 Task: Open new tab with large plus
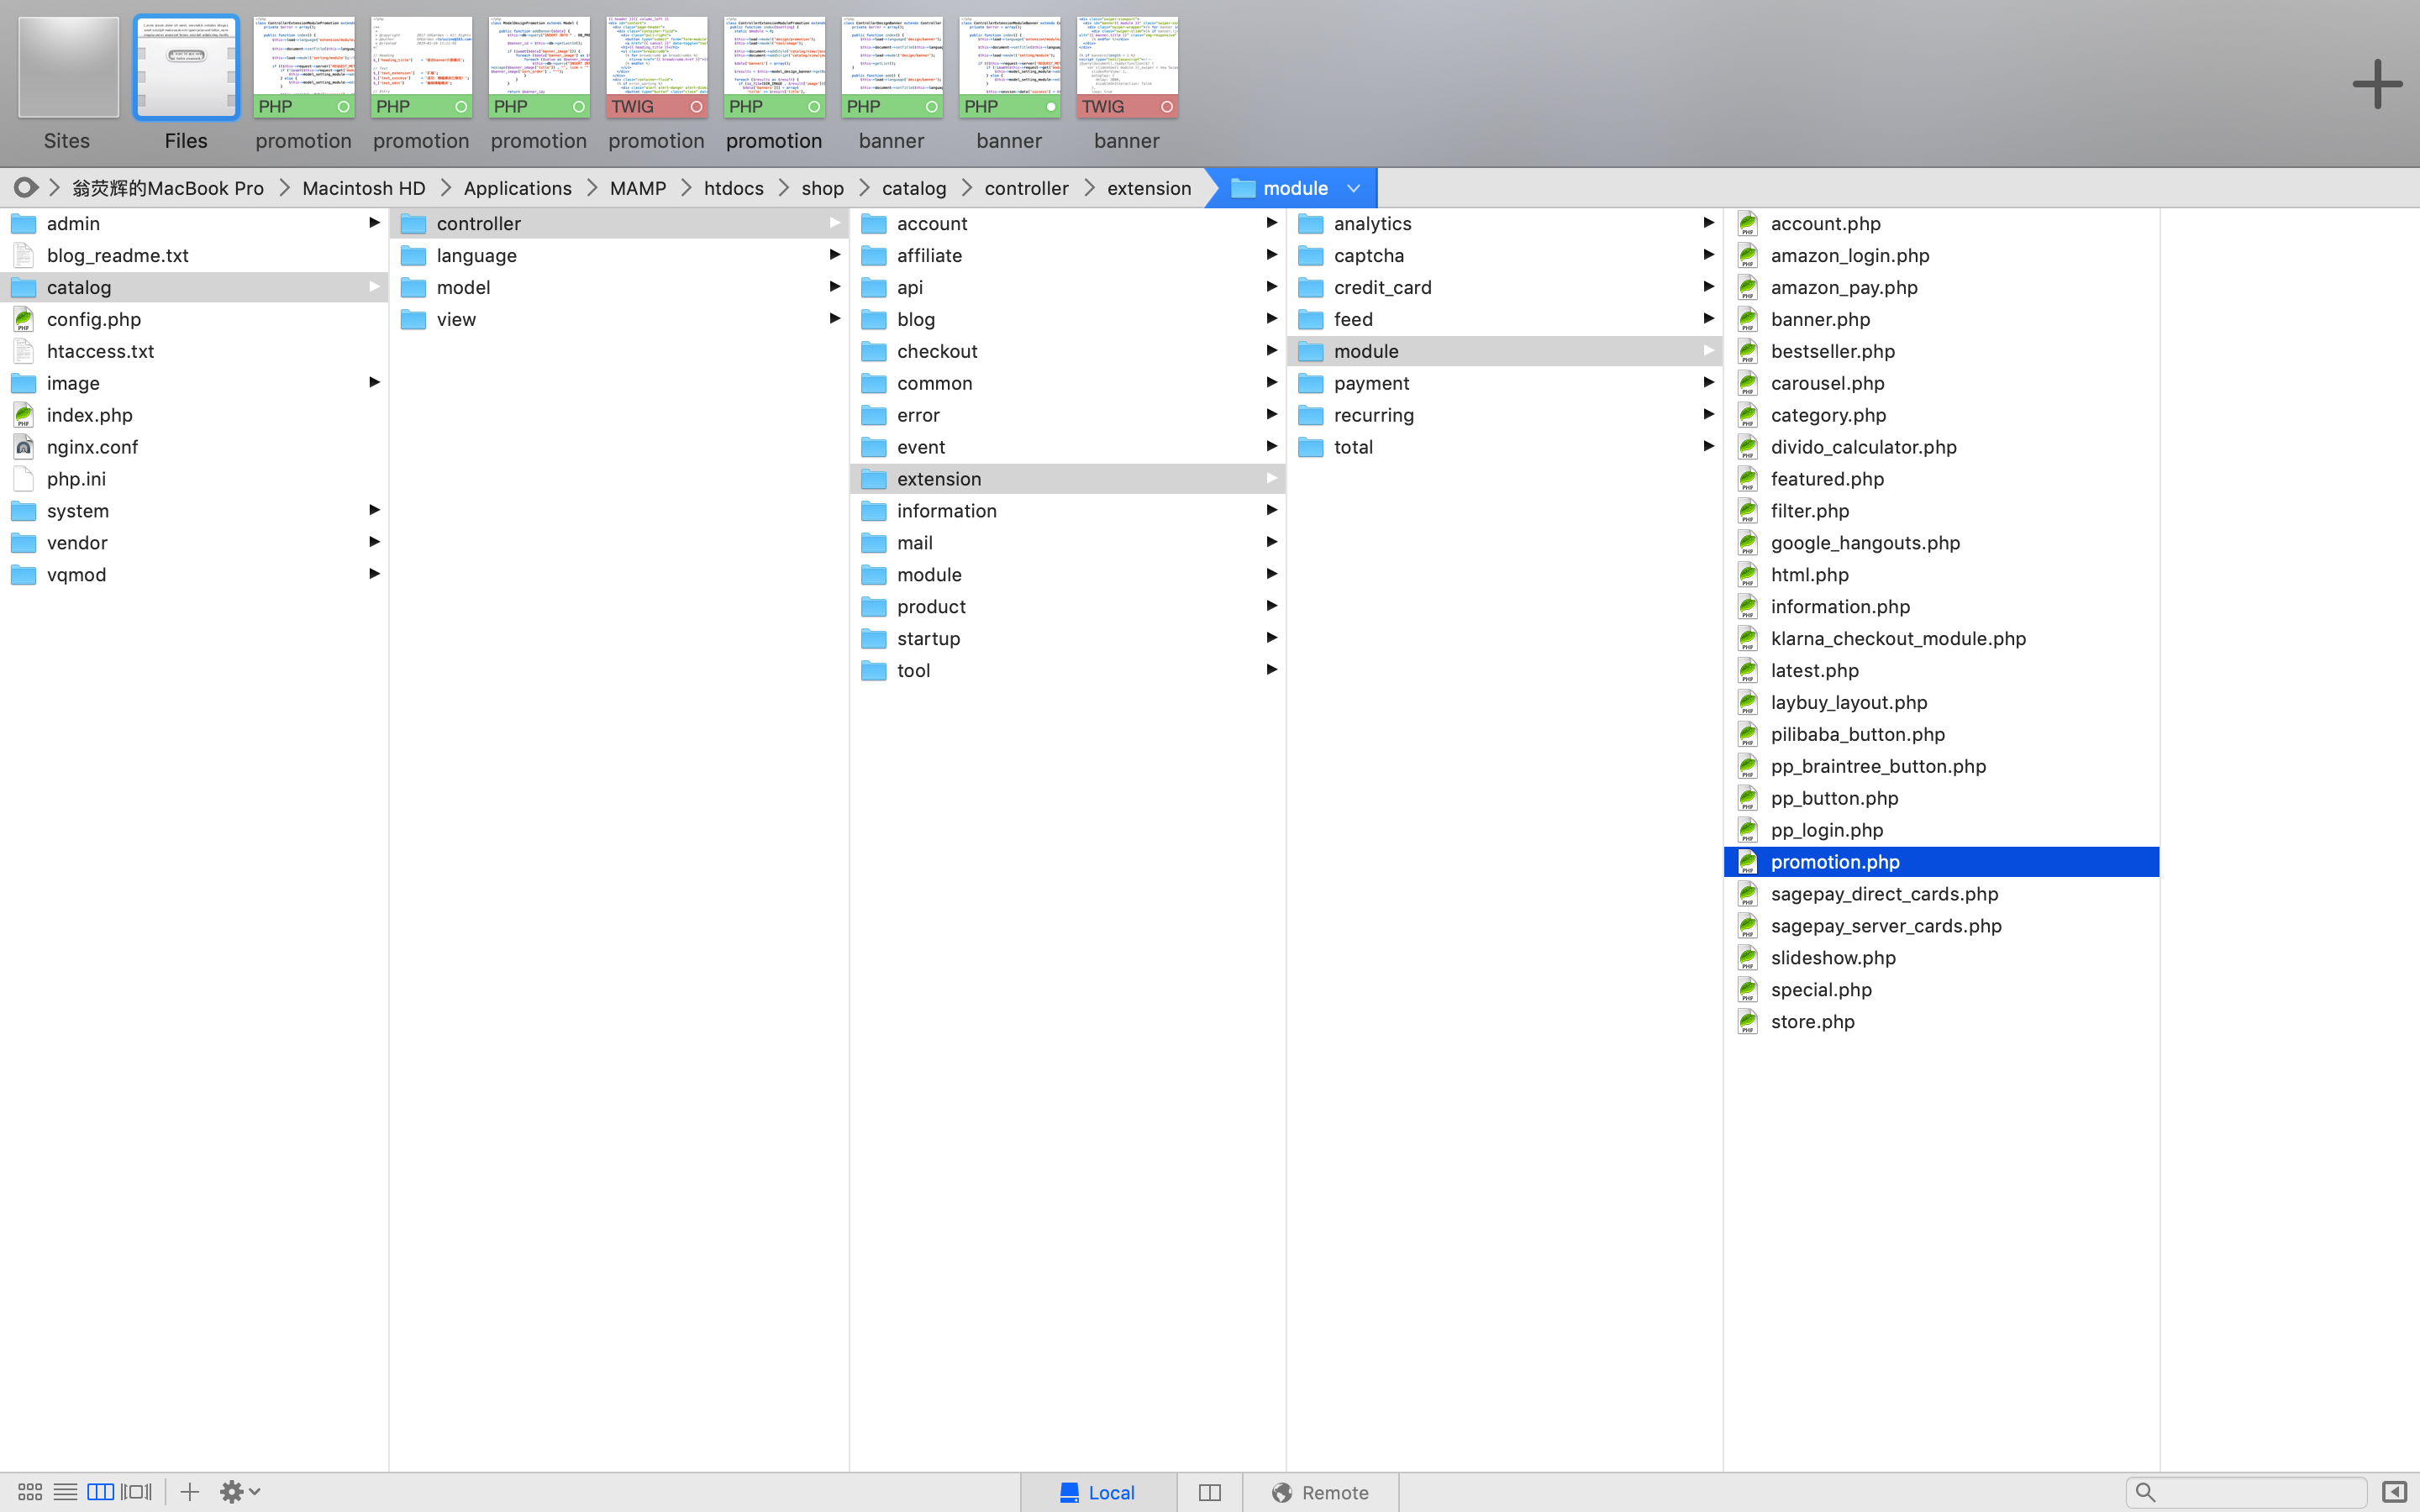(2376, 84)
